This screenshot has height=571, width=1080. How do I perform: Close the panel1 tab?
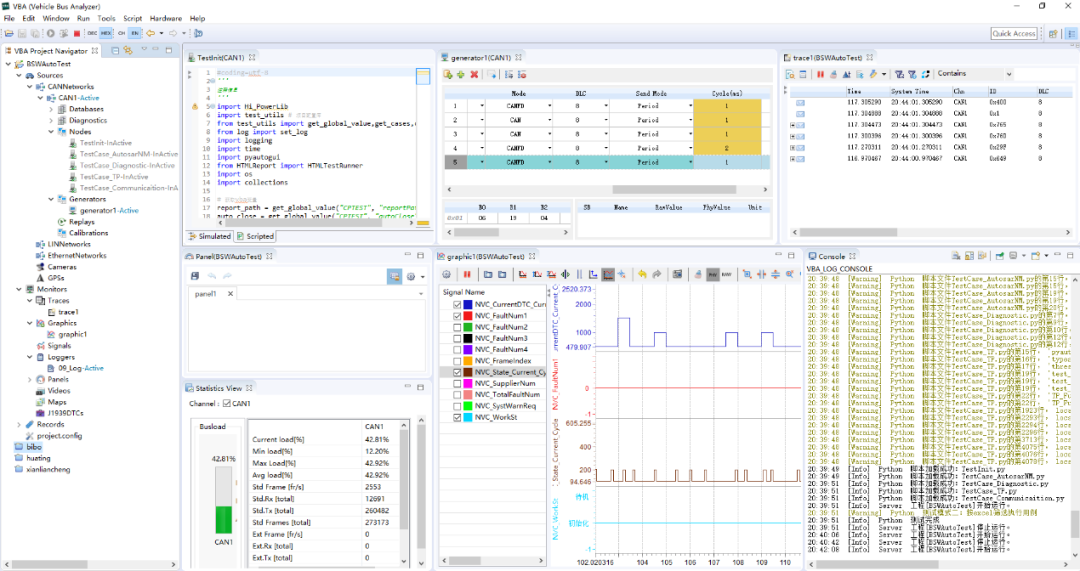click(x=230, y=293)
